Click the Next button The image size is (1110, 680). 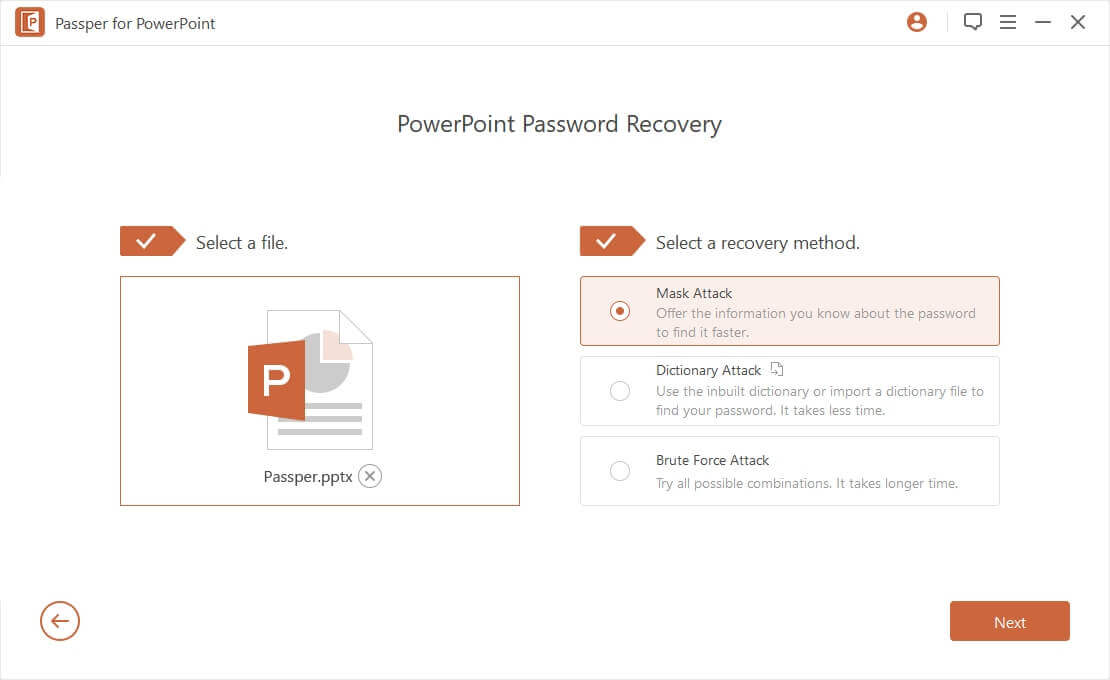[x=1009, y=621]
